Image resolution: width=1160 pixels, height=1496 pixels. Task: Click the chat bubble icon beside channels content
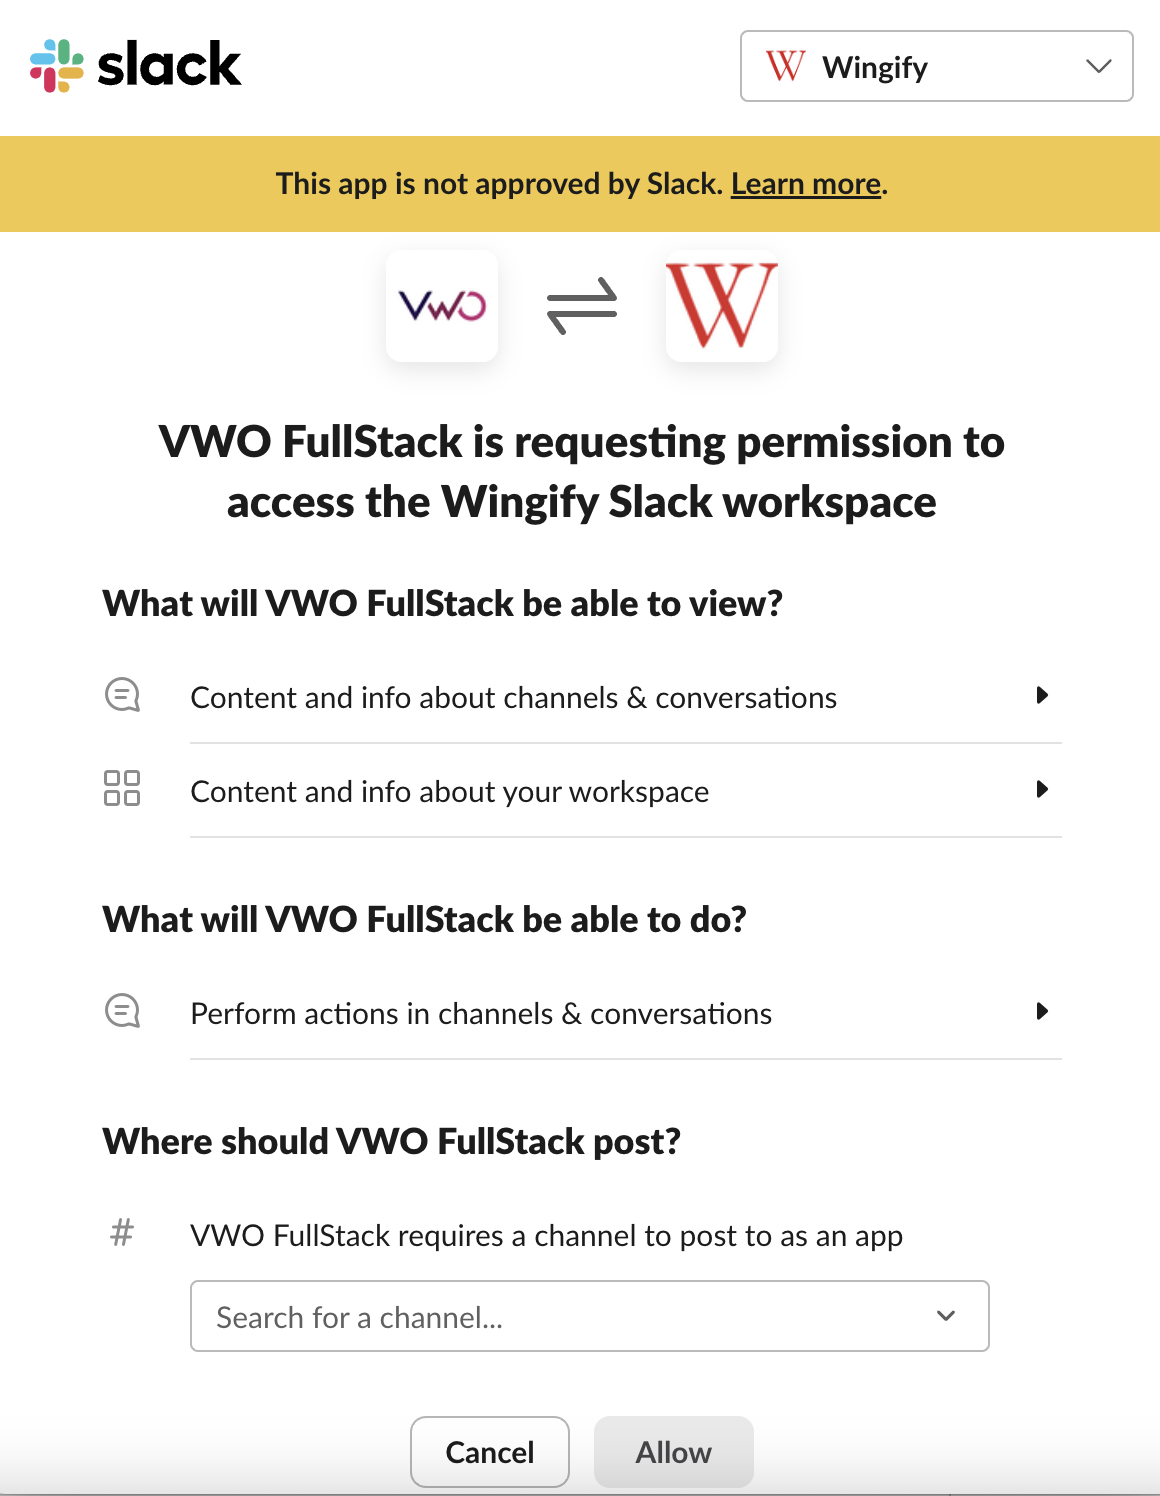click(x=122, y=695)
